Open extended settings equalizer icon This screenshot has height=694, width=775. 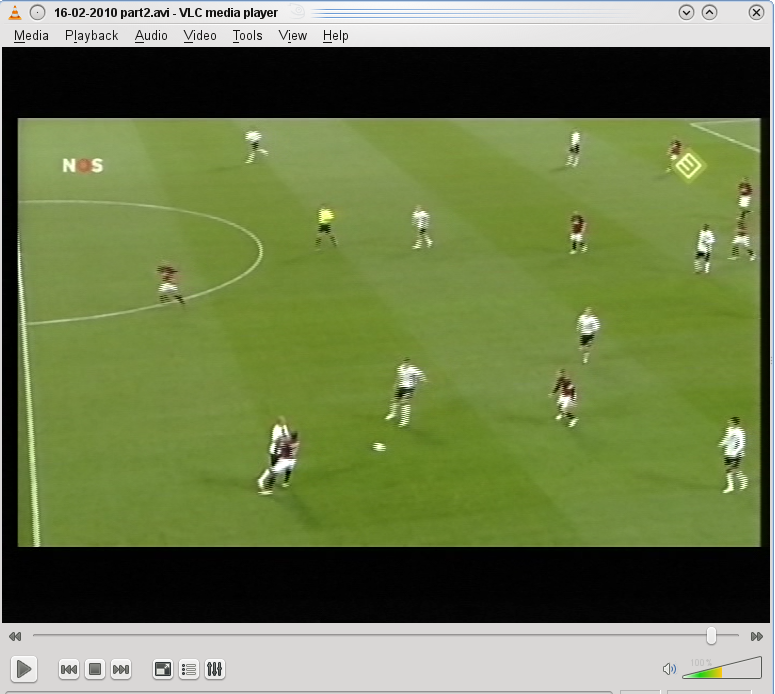pos(214,669)
